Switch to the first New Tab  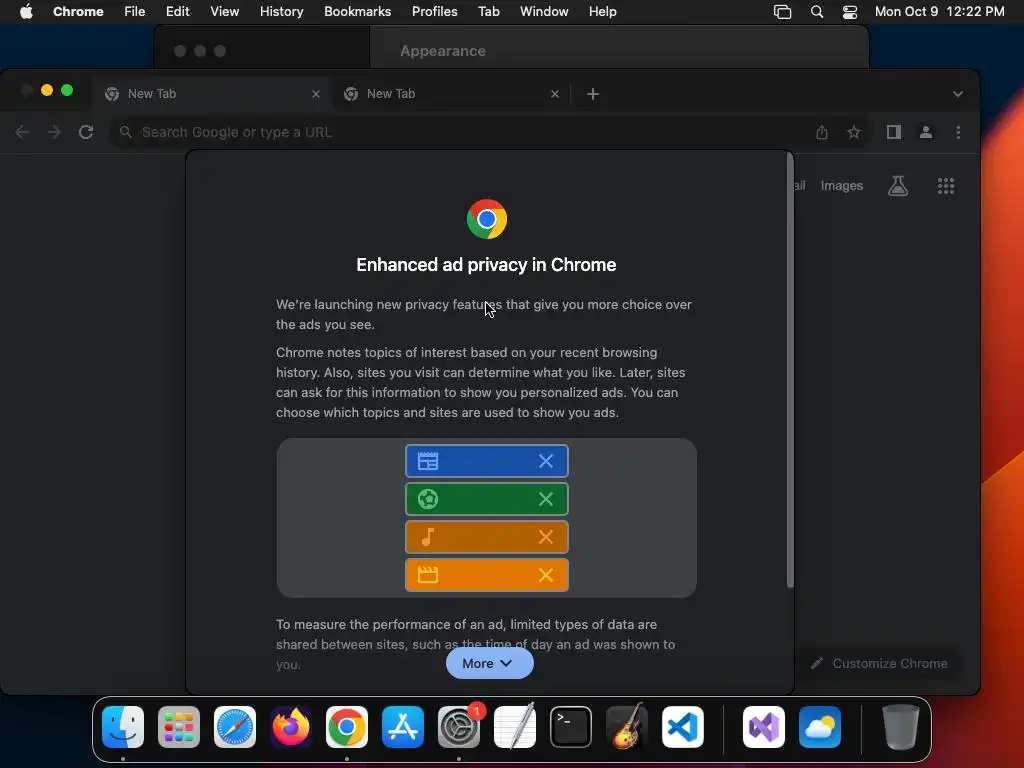(212, 94)
